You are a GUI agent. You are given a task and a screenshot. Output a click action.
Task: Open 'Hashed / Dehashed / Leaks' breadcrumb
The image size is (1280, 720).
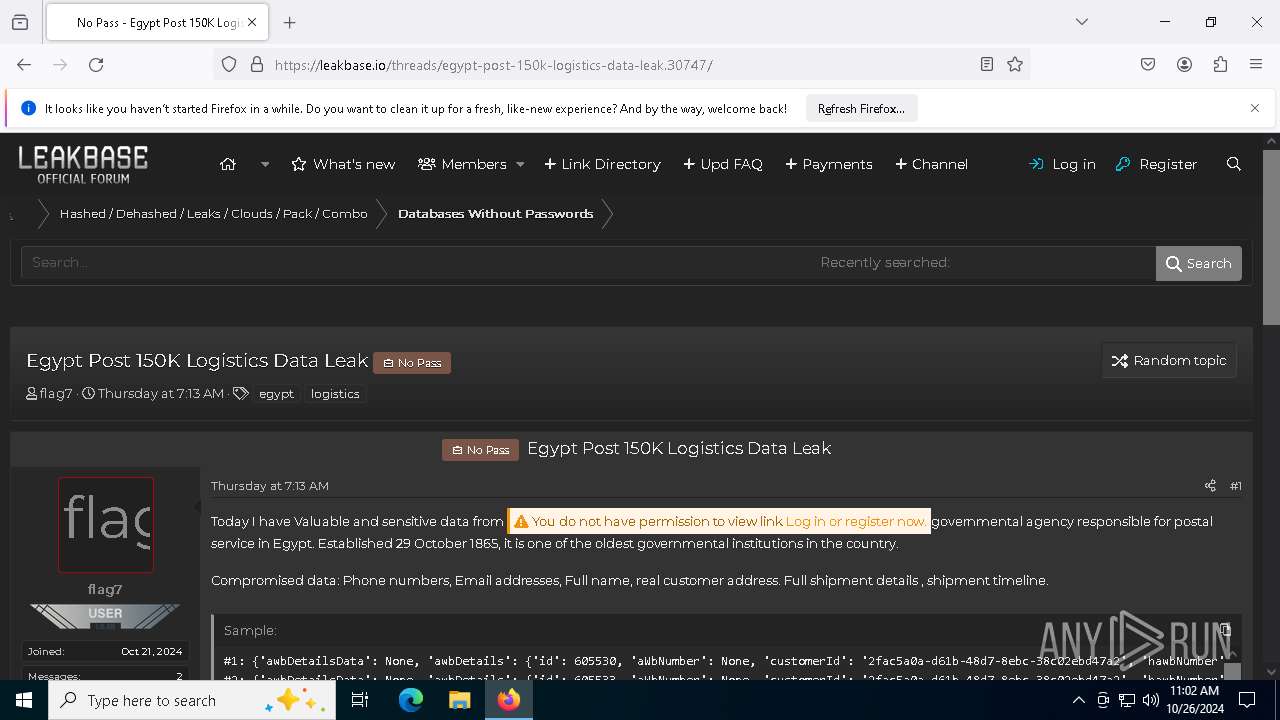point(213,213)
